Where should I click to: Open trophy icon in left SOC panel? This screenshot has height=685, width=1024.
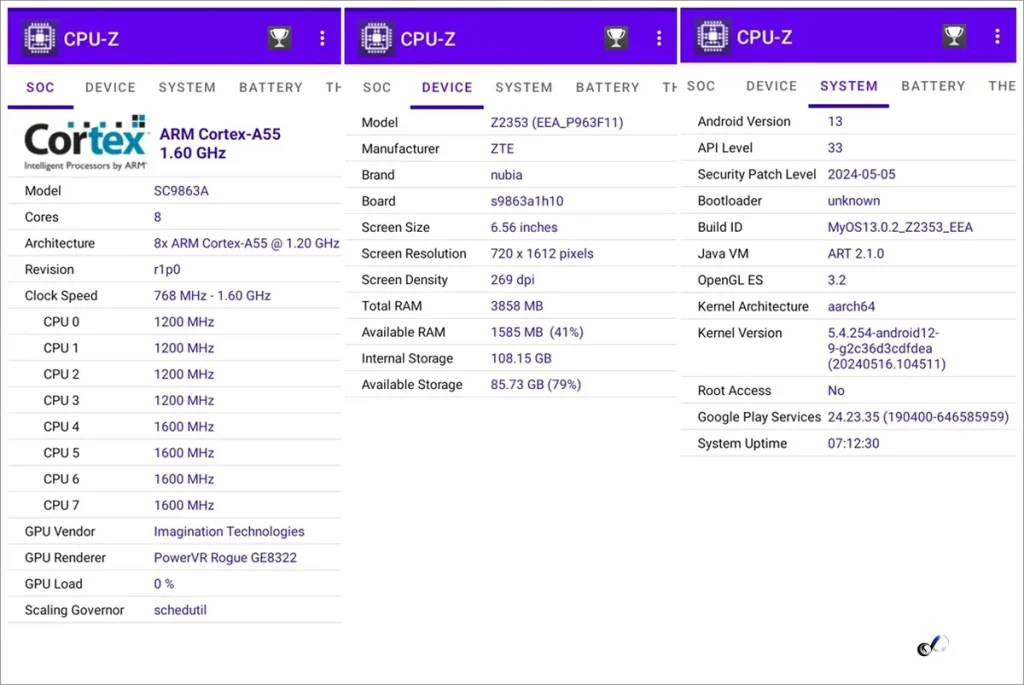pos(280,38)
